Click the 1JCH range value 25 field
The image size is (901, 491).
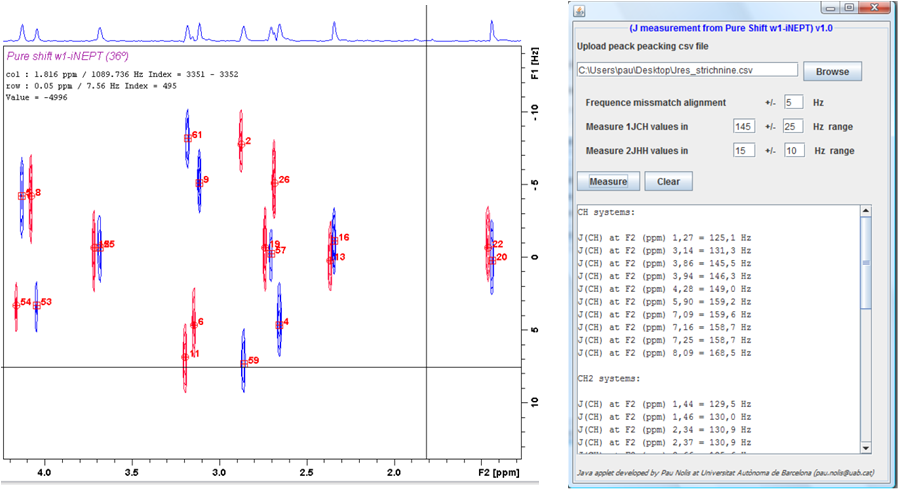793,126
